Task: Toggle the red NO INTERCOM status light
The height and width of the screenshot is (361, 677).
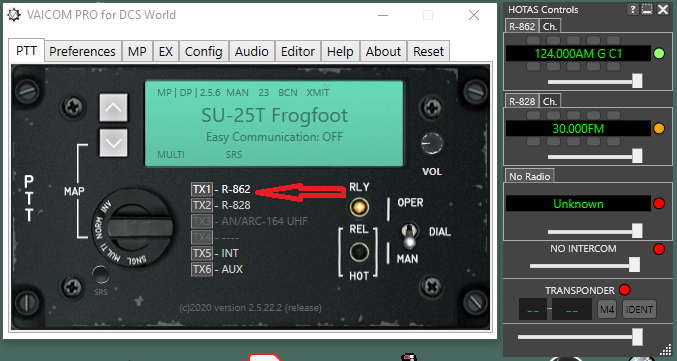Action: [x=659, y=249]
